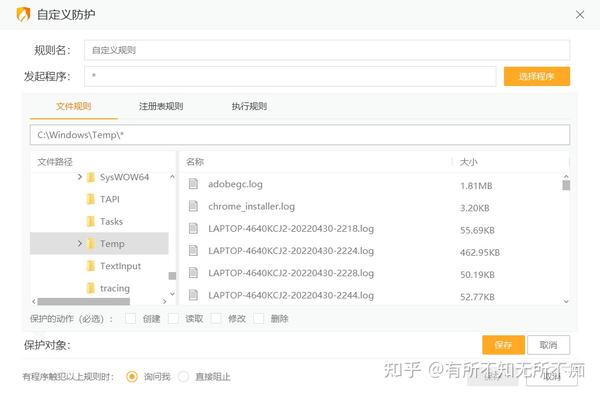Click the TextInput folder icon
Screen dimensions: 600x395
click(91, 266)
